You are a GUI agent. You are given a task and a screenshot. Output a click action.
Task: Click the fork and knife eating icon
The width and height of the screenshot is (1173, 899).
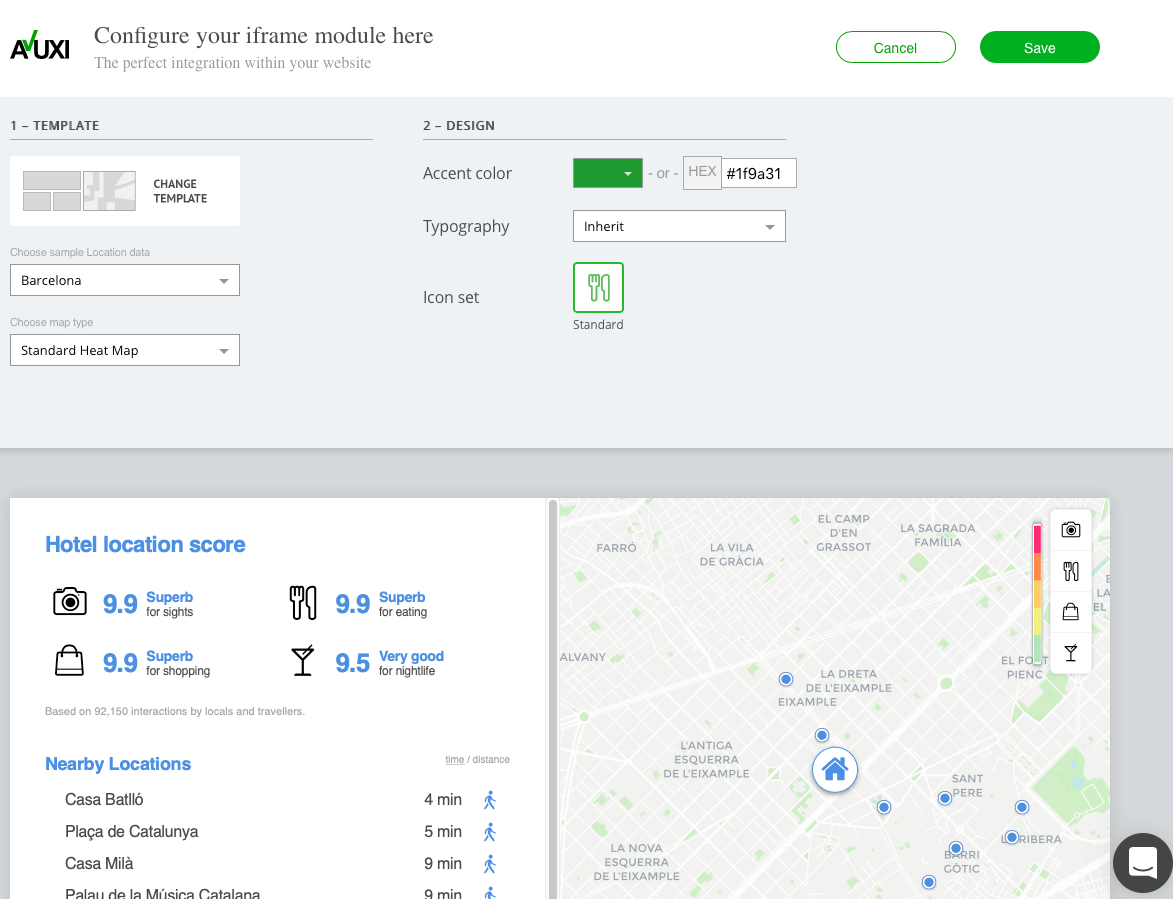point(303,603)
